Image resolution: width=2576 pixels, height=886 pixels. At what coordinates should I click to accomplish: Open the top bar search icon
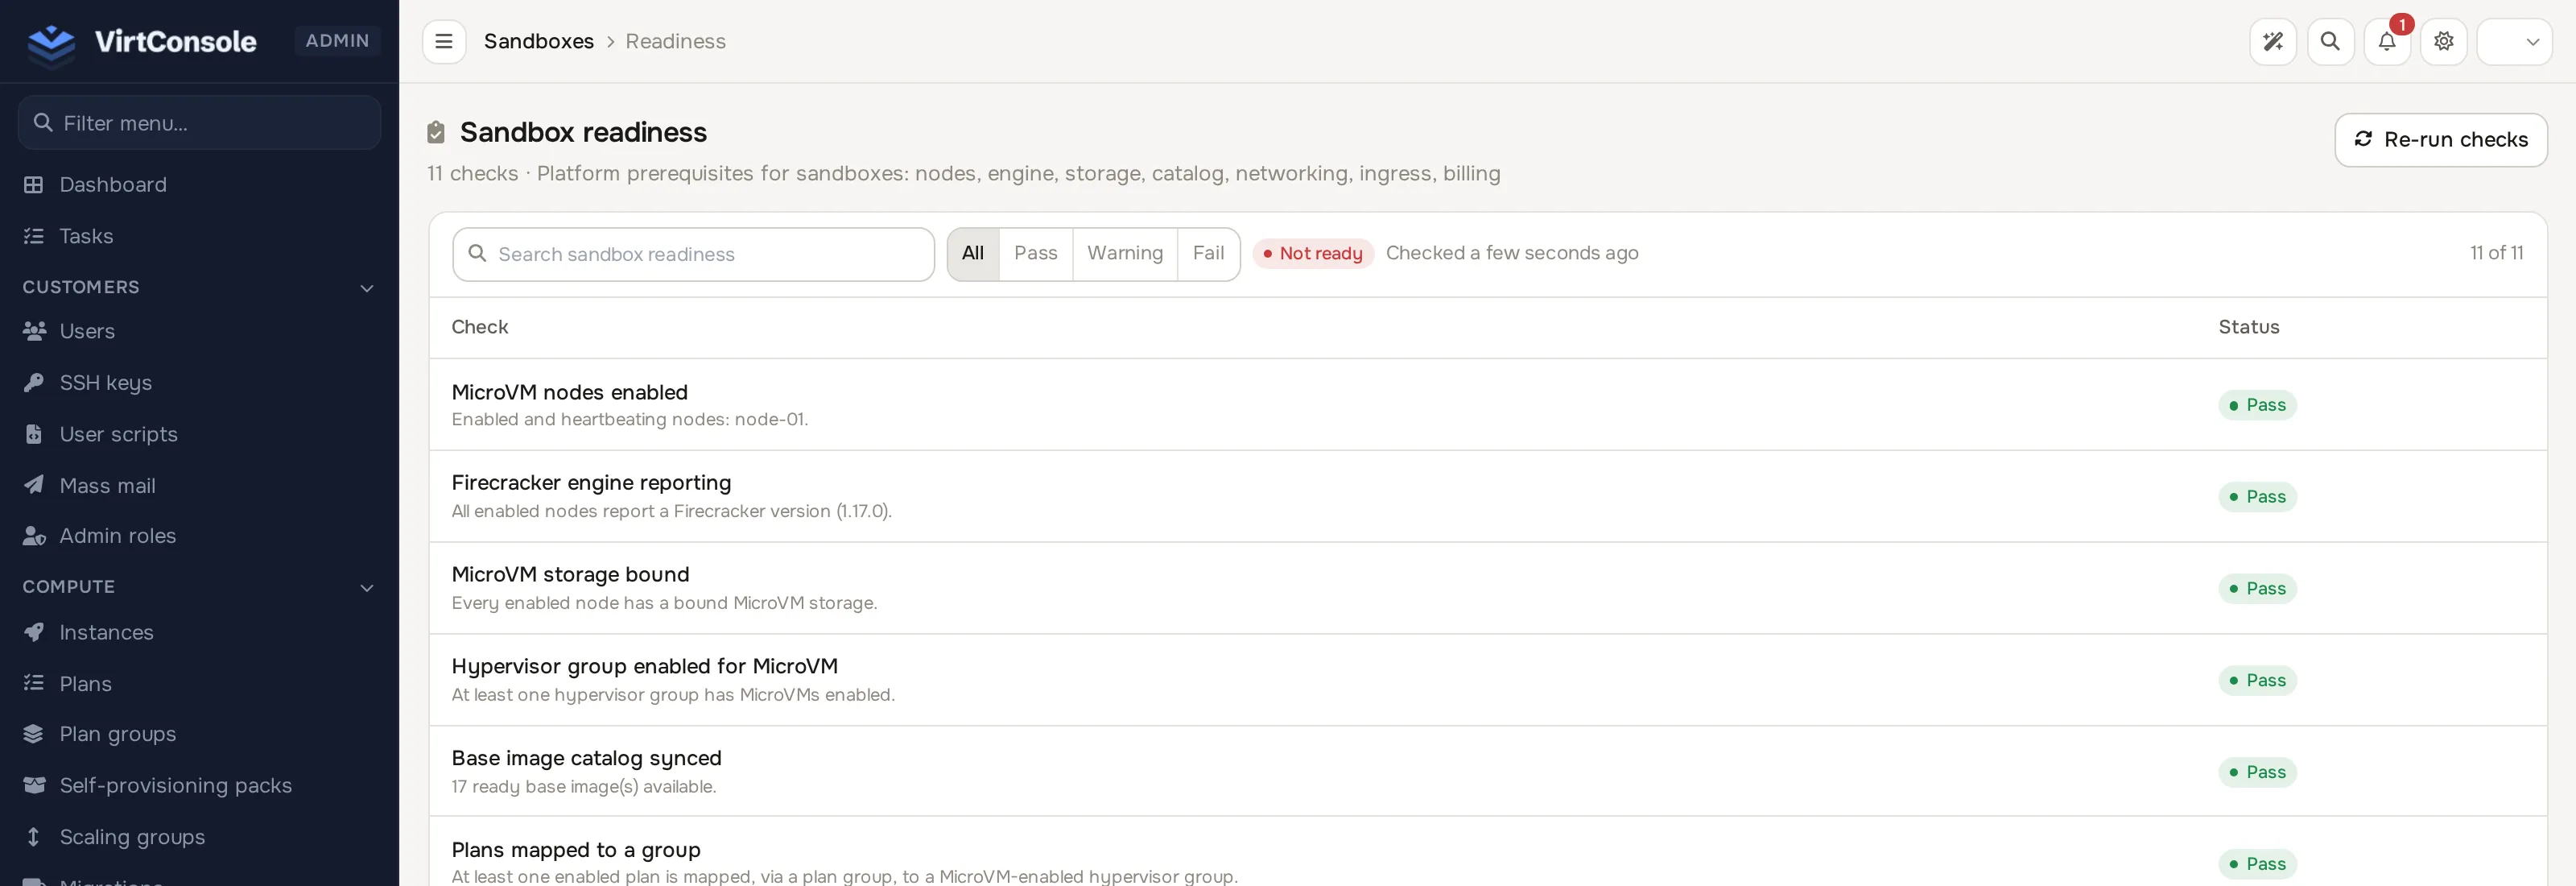(2330, 41)
